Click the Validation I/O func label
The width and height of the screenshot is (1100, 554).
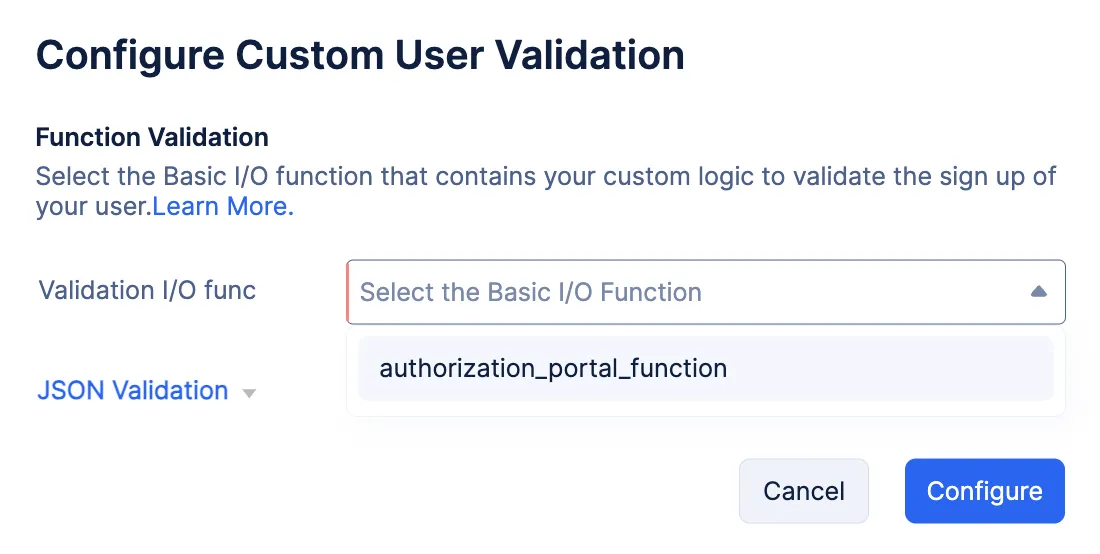click(147, 291)
